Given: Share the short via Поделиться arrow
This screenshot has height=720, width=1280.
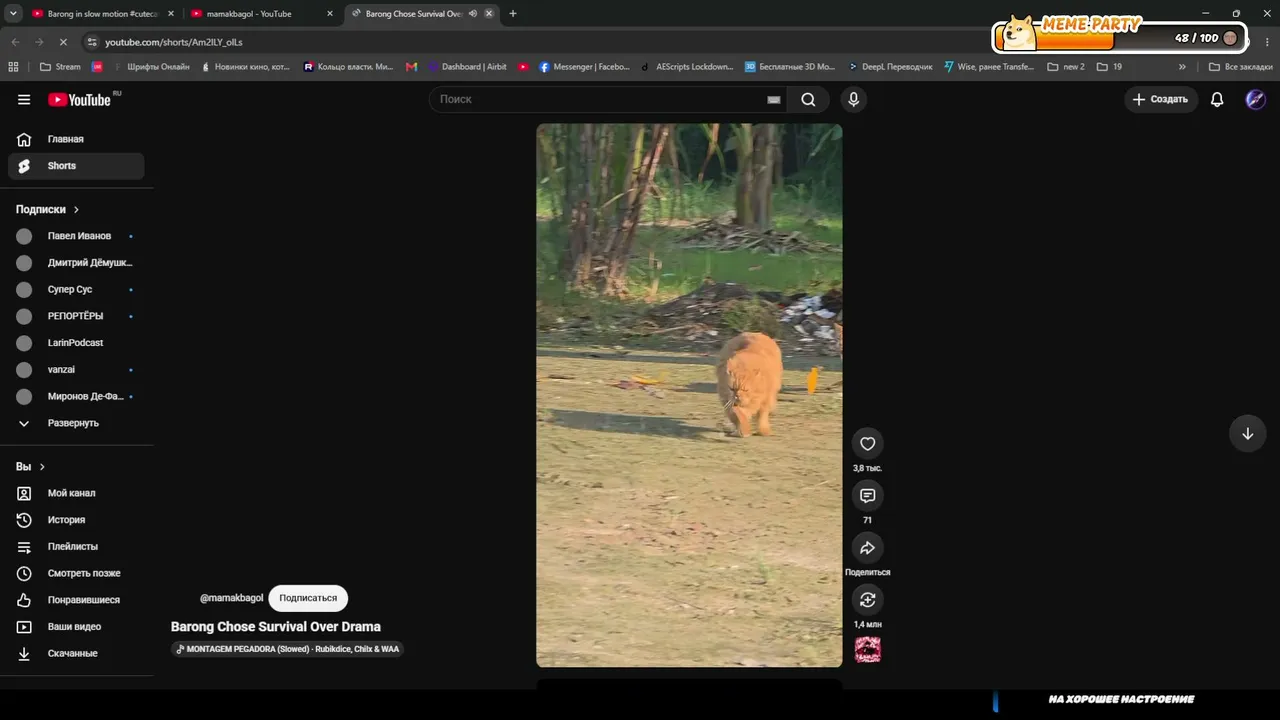Looking at the screenshot, I should click(867, 548).
